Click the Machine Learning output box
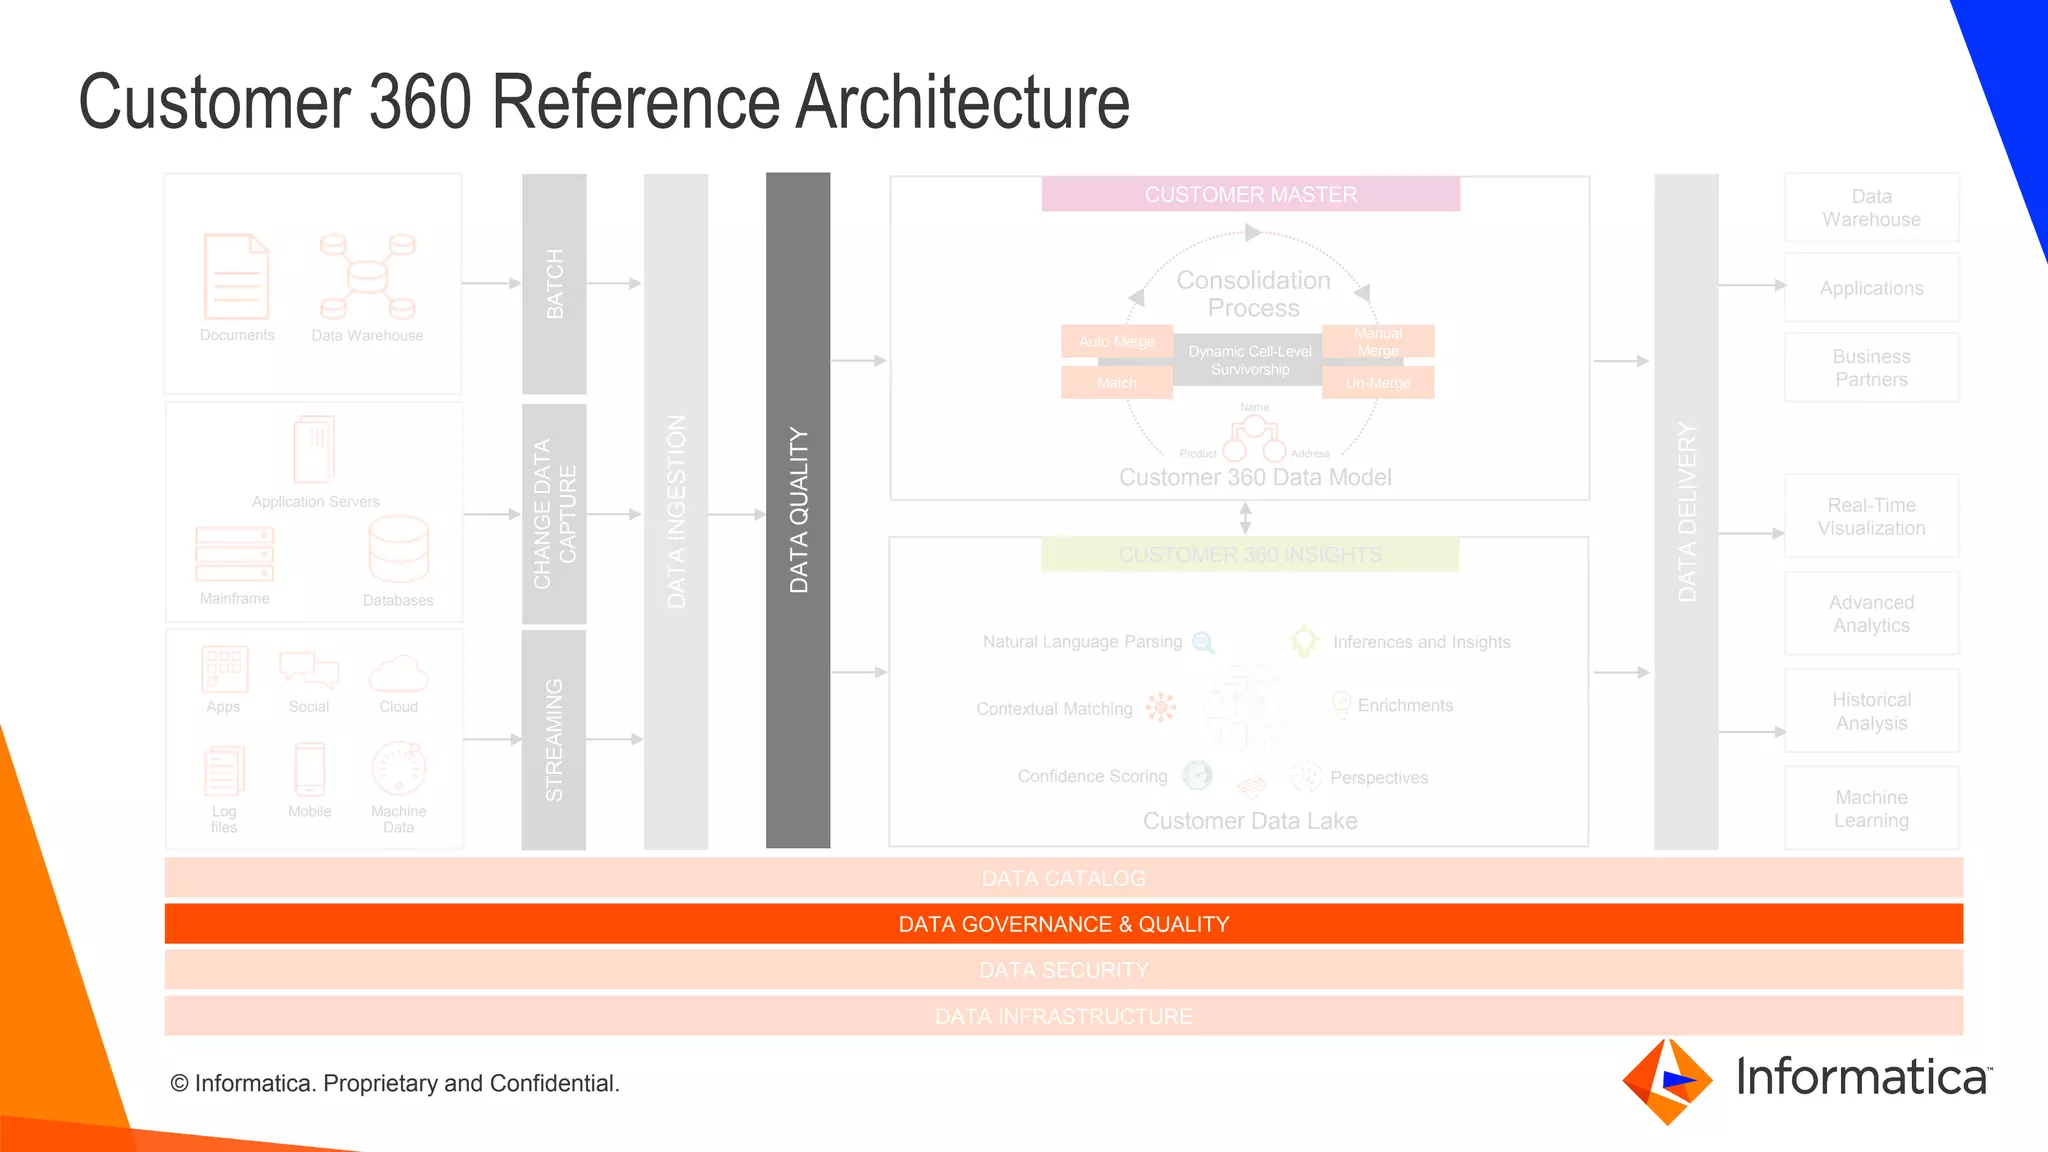Image resolution: width=2048 pixels, height=1152 pixels. coord(1871,808)
